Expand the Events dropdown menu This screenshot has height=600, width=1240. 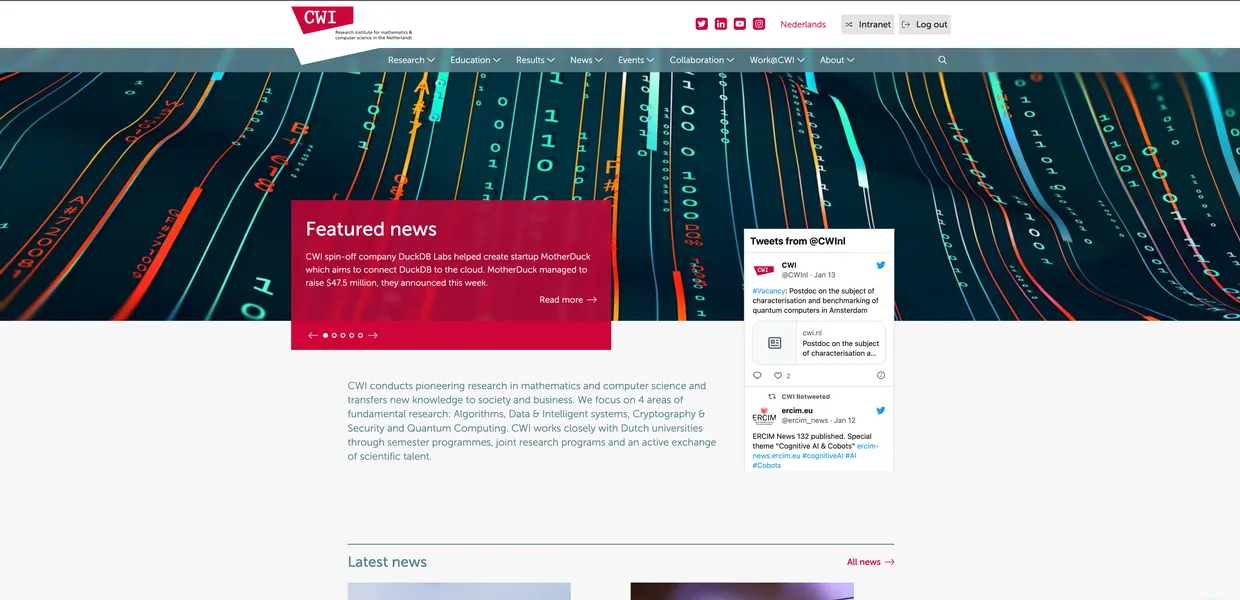635,60
